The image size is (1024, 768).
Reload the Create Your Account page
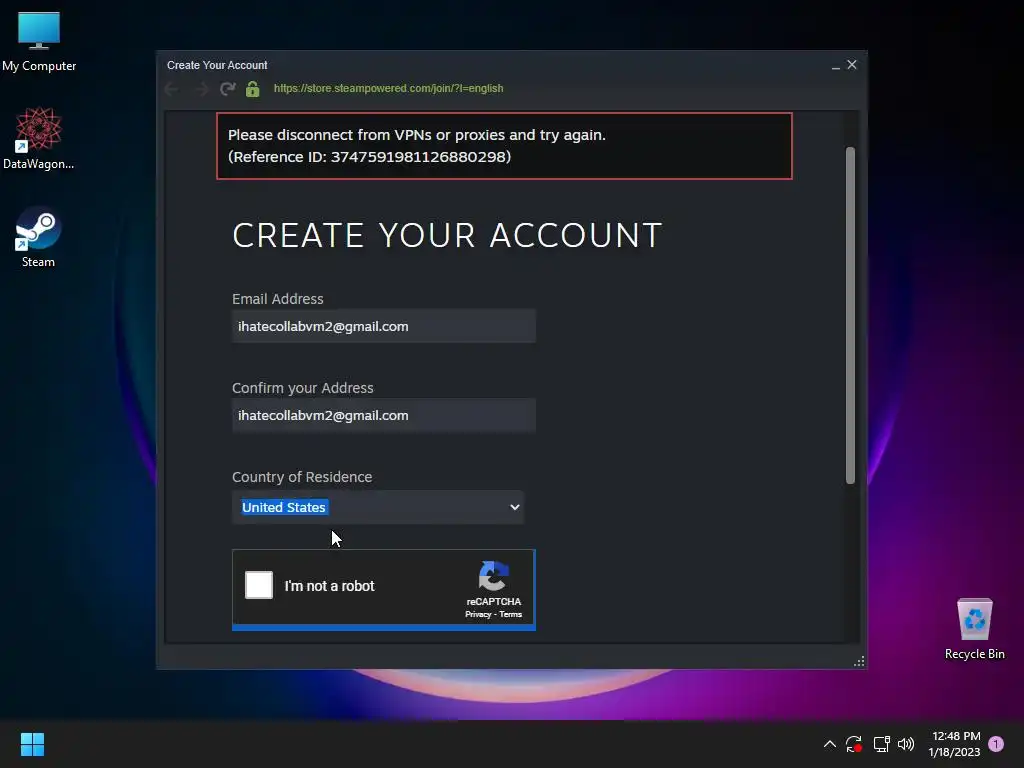pos(227,89)
